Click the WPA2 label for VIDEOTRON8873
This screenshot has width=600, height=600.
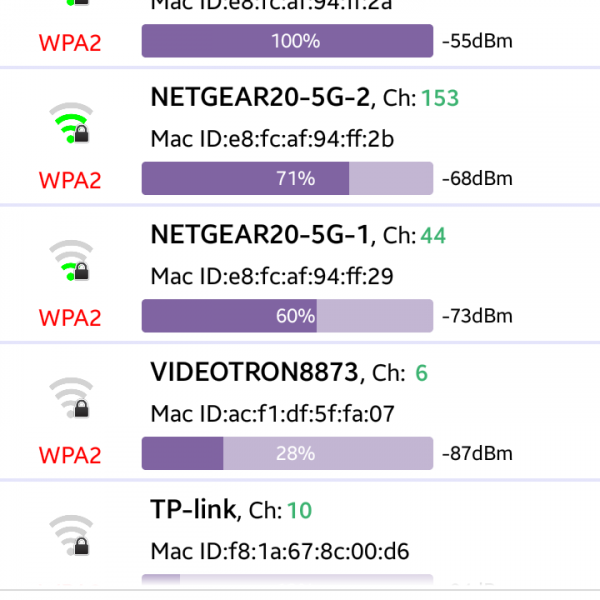coord(70,455)
